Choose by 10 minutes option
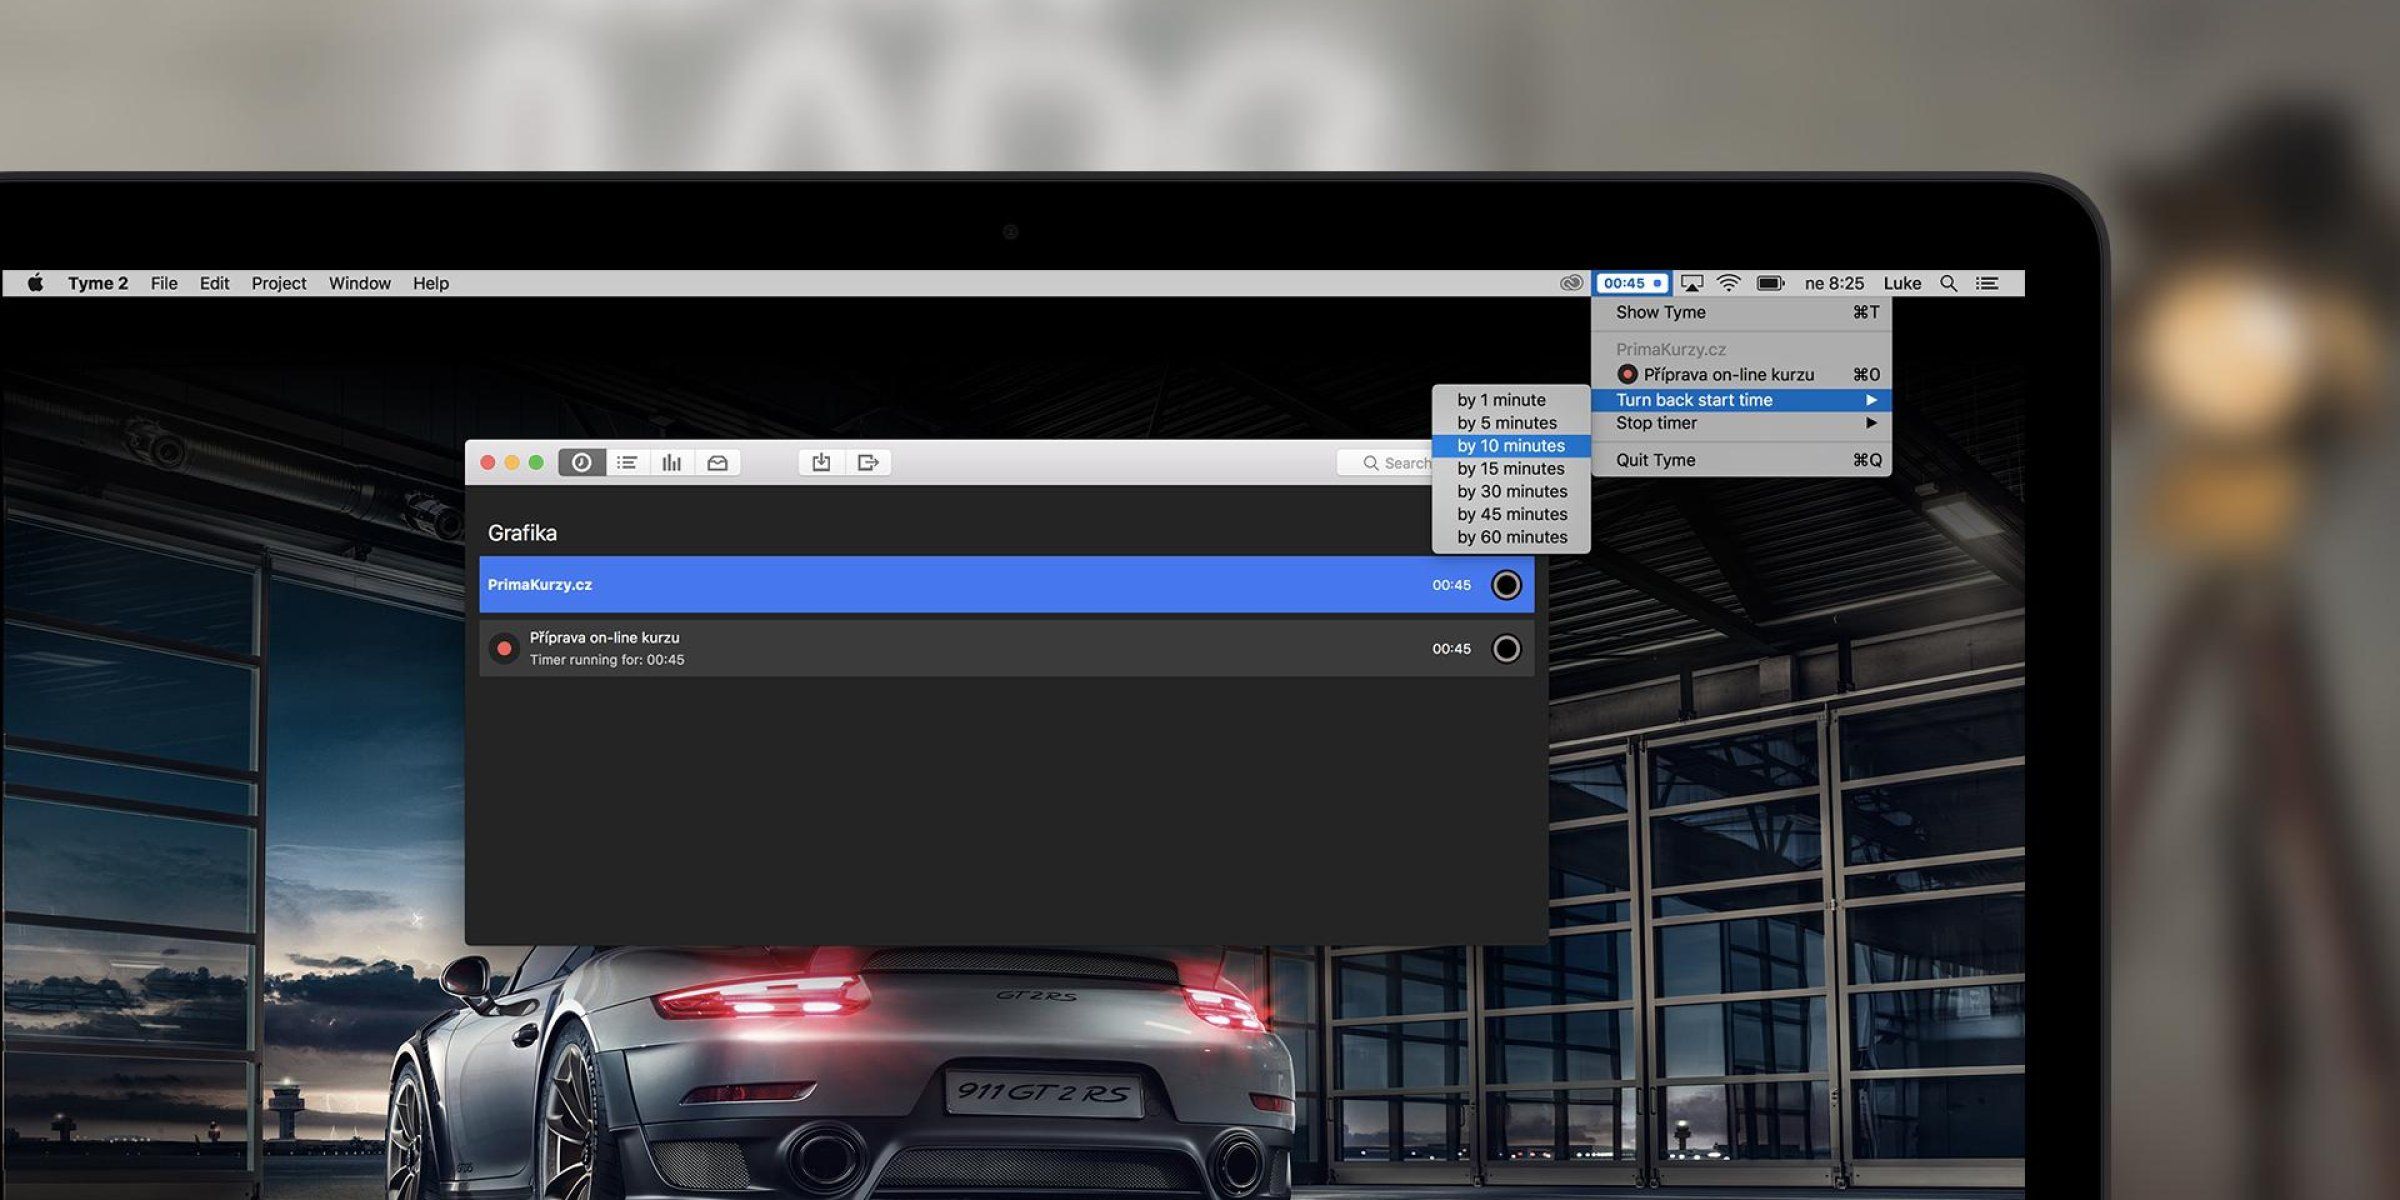2400x1200 pixels. pos(1510,446)
